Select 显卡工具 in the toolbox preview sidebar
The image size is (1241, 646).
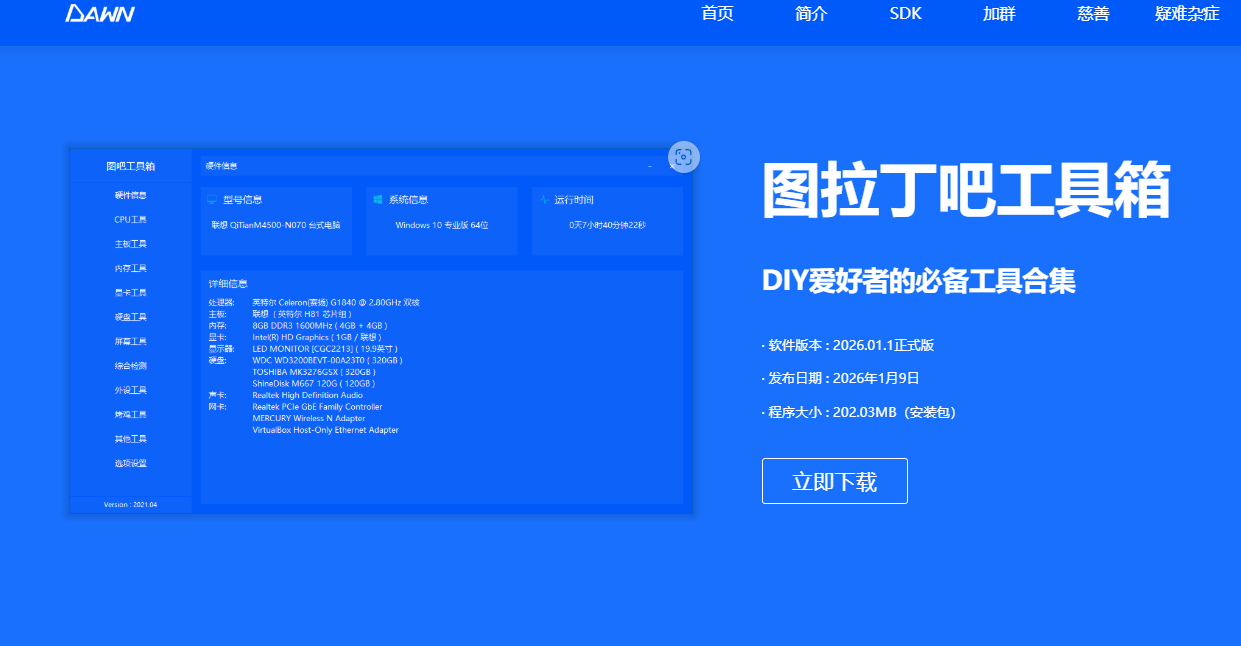tap(131, 293)
